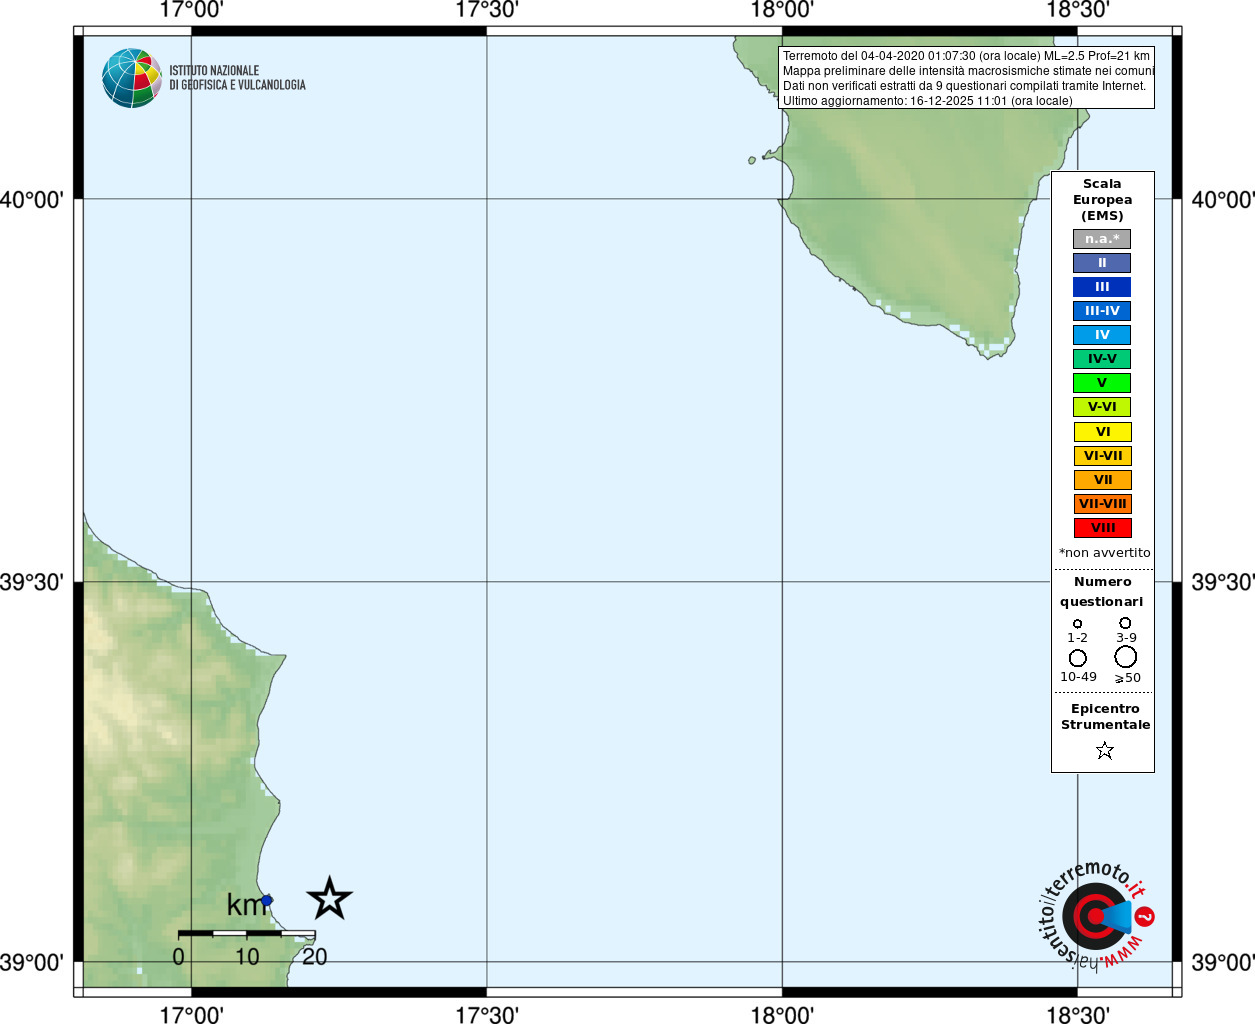The height and width of the screenshot is (1024, 1255).
Task: Click the 10-49 questionnaires circle symbol
Action: point(1077,658)
